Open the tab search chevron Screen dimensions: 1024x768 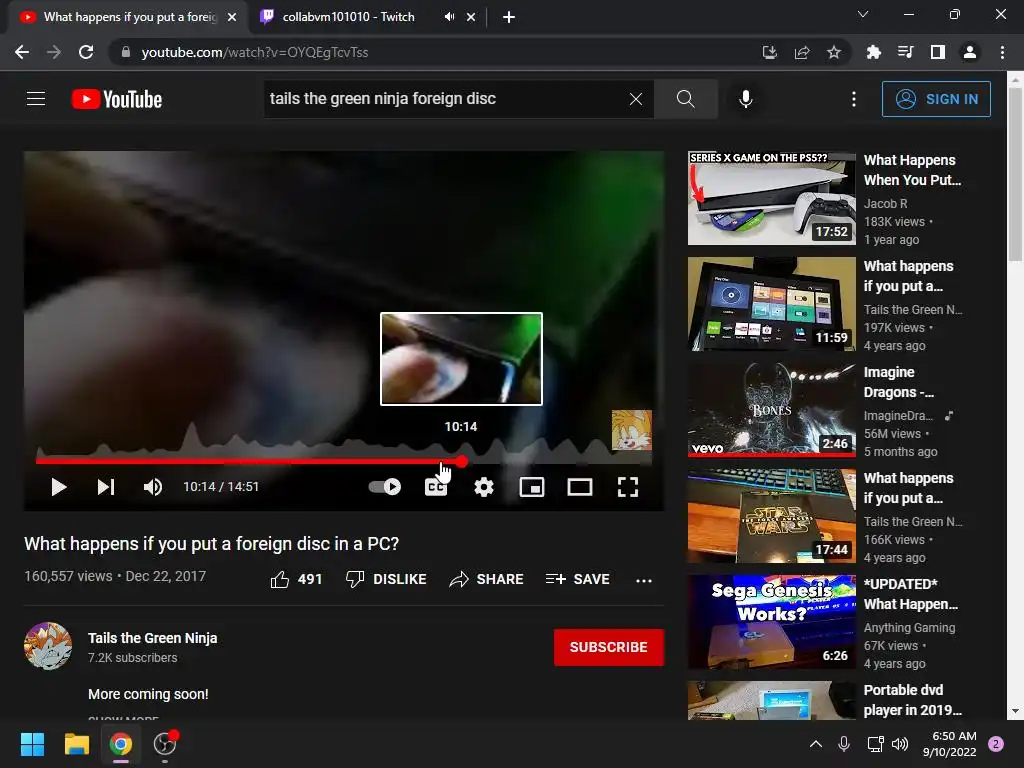pyautogui.click(x=863, y=14)
